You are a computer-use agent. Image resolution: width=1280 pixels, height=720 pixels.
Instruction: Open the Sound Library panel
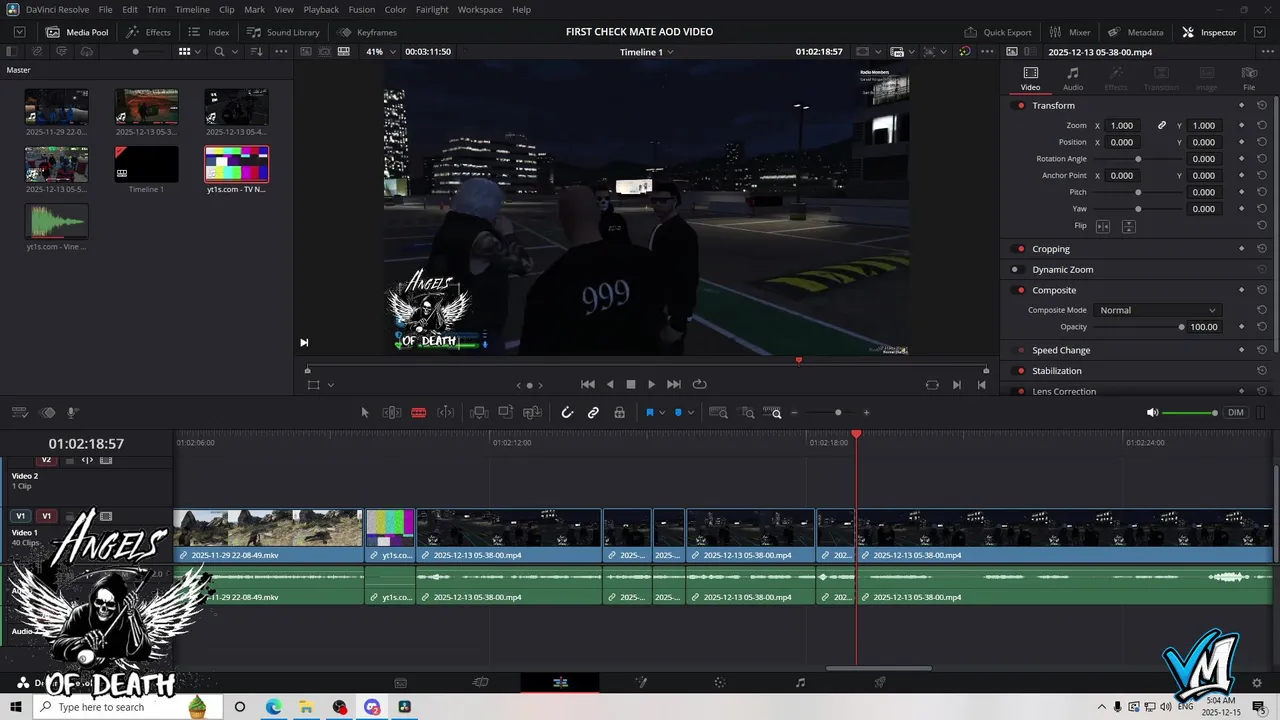(284, 32)
